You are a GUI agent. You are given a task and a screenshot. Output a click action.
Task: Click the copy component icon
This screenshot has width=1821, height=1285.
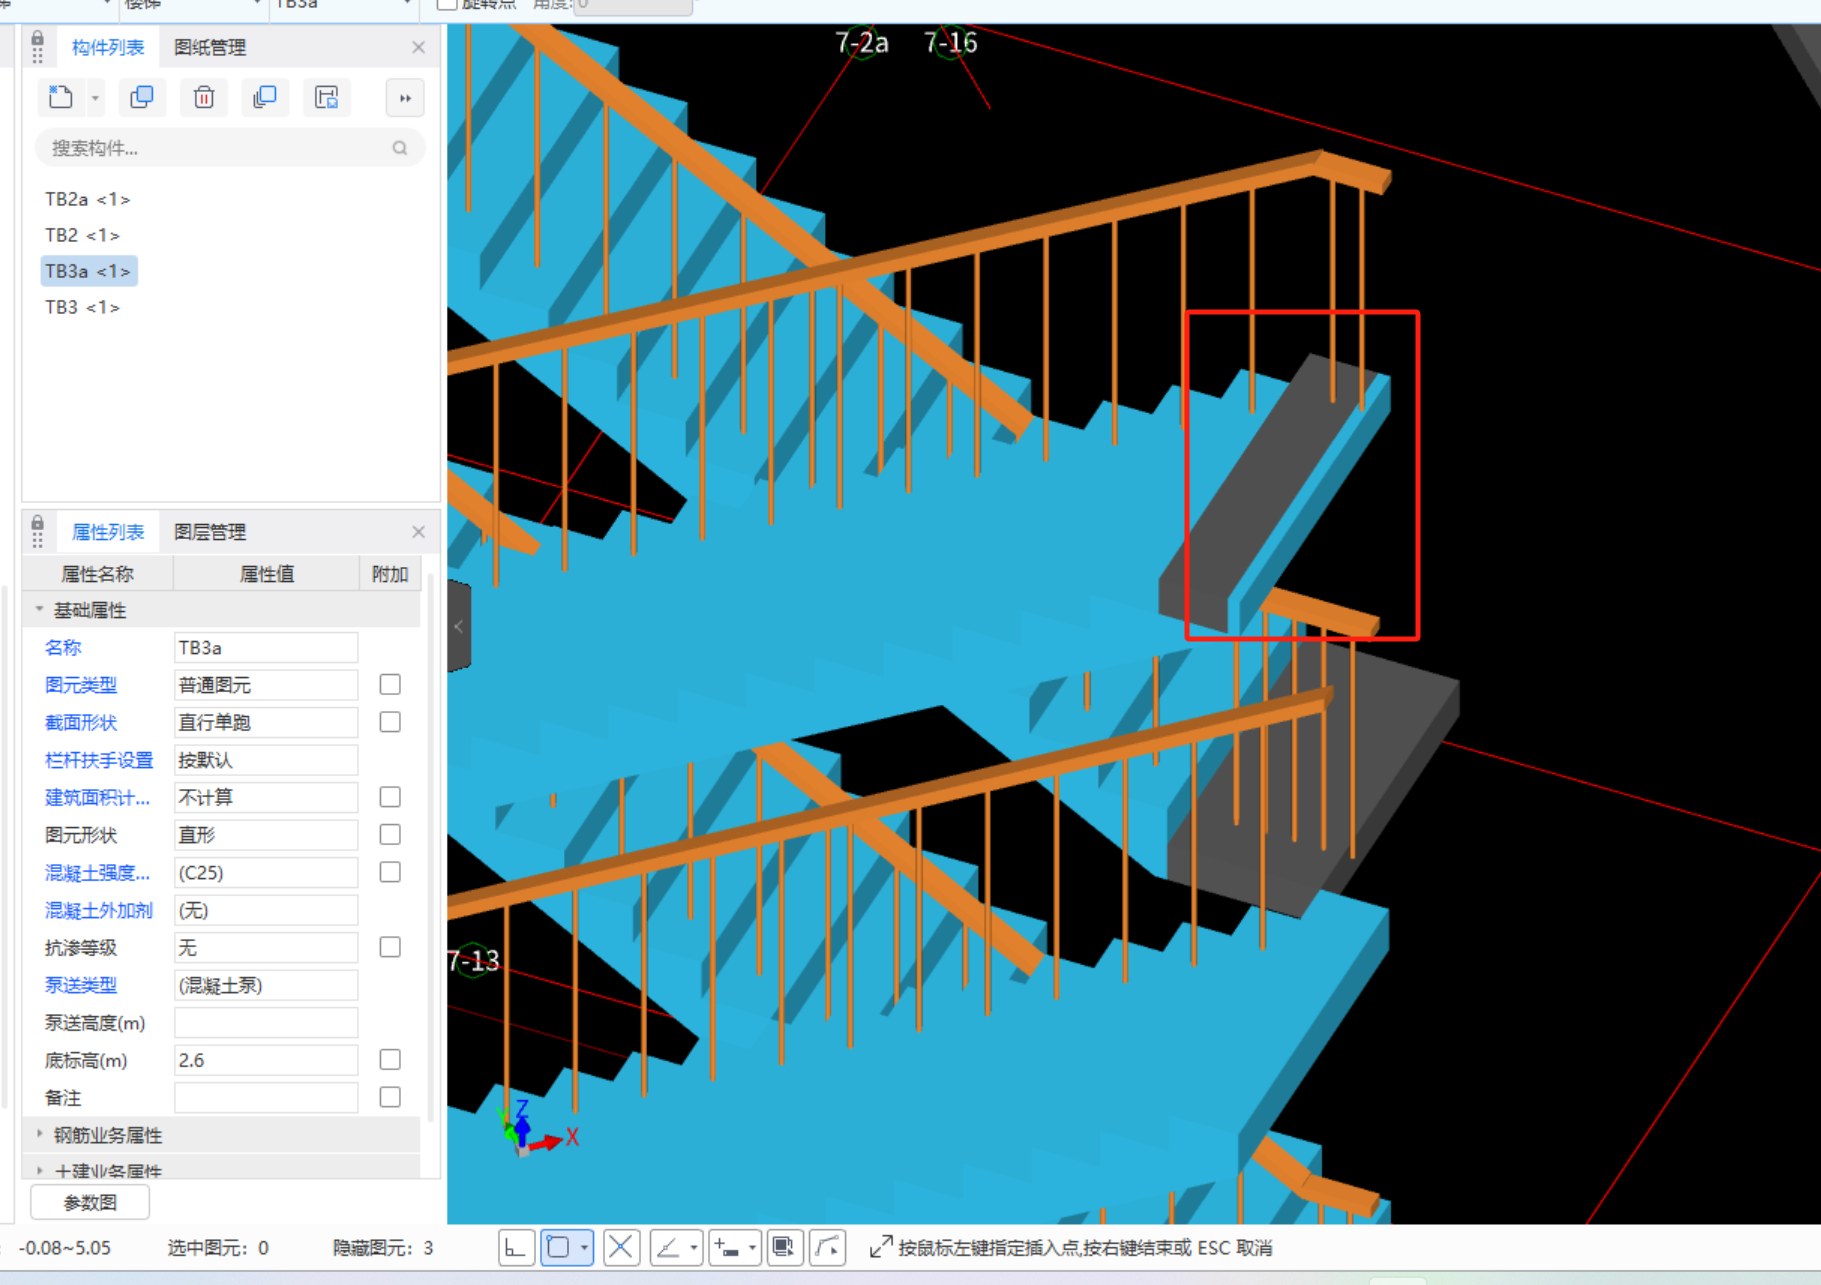pyautogui.click(x=142, y=97)
